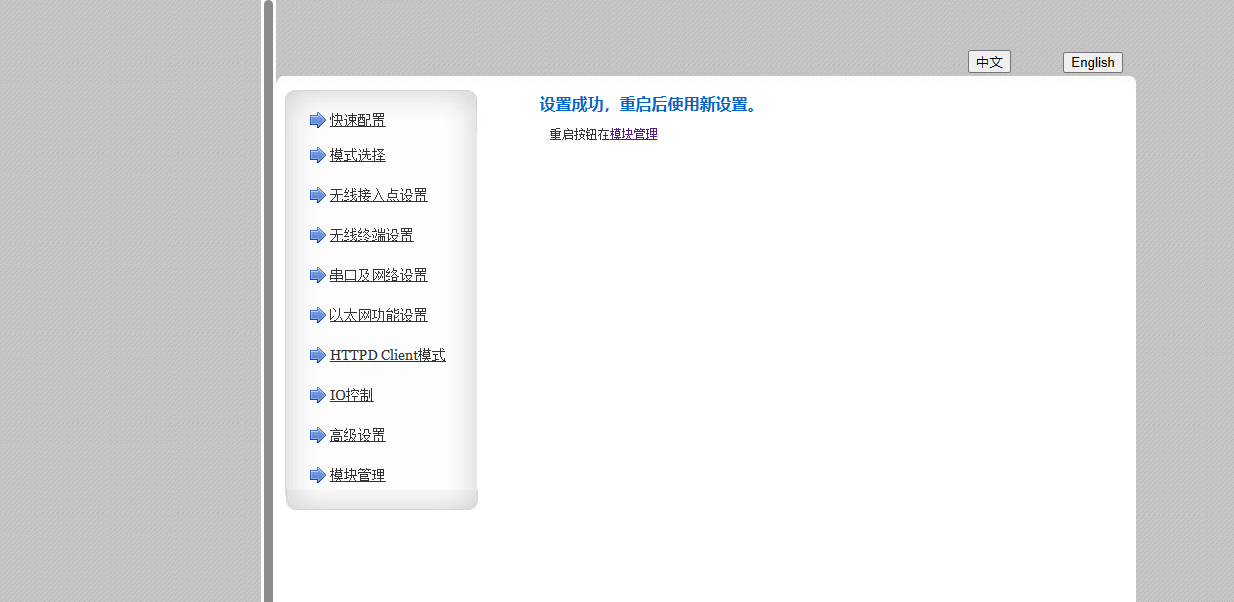Viewport: 1234px width, 602px height.
Task: Select the arrow icon next to 以太网功能设置
Action: pyautogui.click(x=317, y=315)
